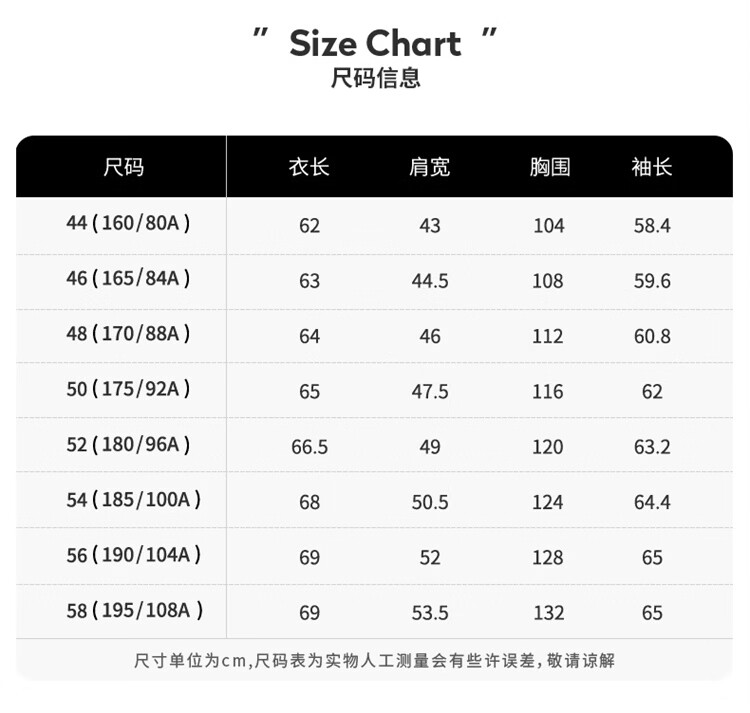
Task: Select the 44 (160/80A) size row label
Action: tap(128, 223)
